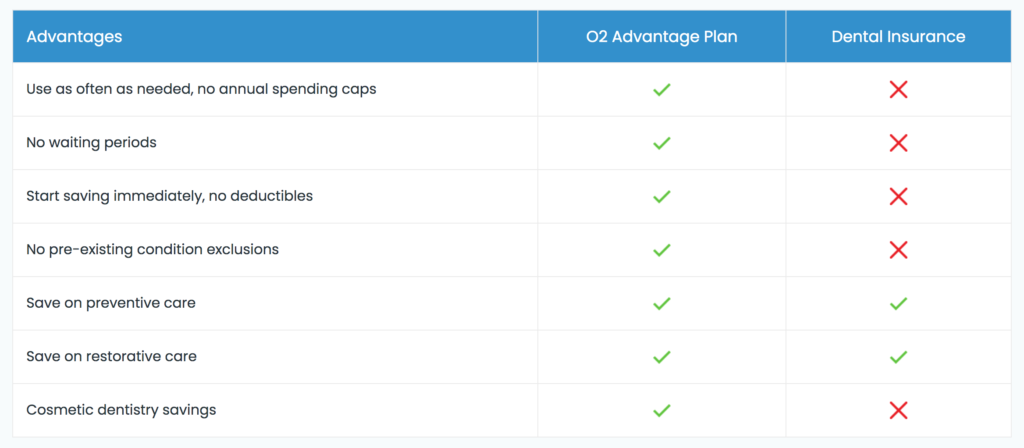Click the red X for Cosmetic dentistry savings

tap(899, 411)
